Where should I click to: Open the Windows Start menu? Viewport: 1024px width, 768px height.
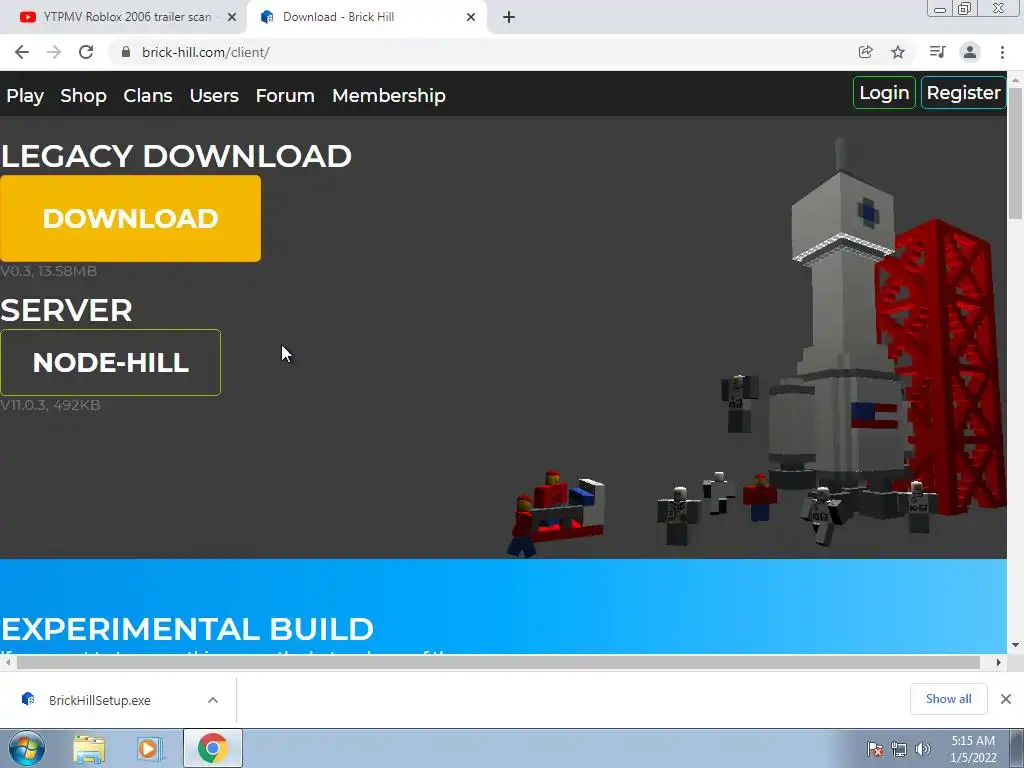pyautogui.click(x=27, y=748)
